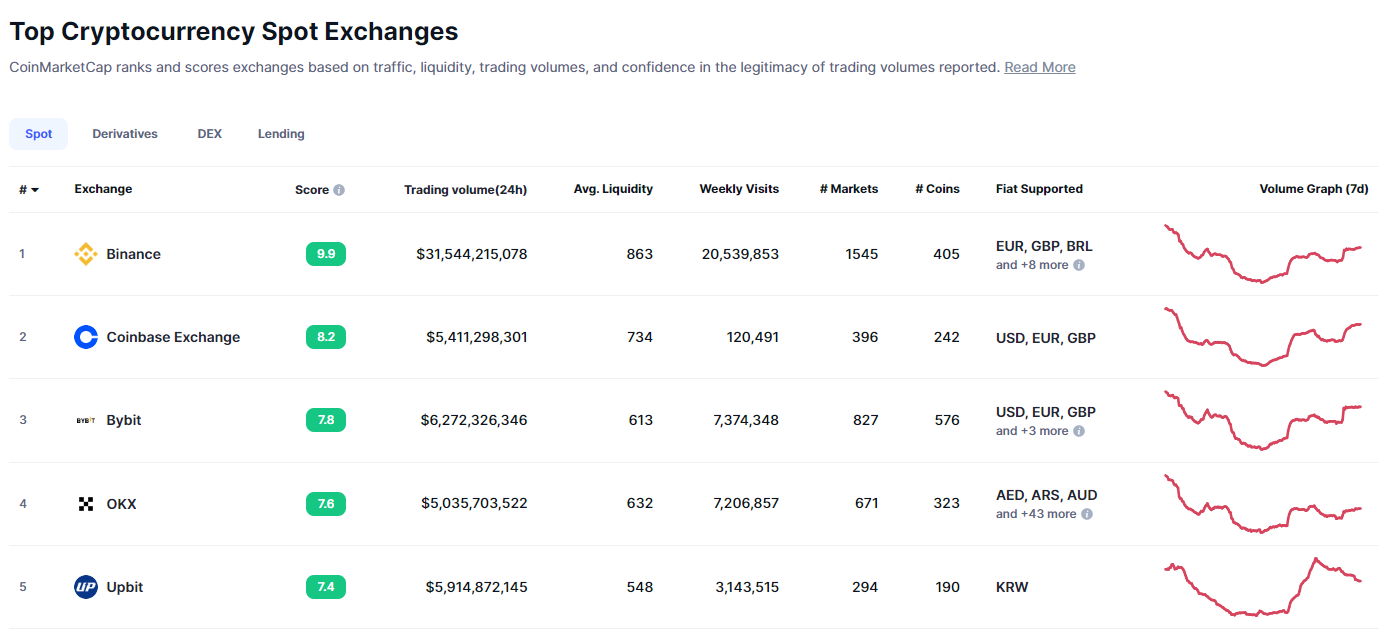Expand Binance's 'and +8 more' fiat list
Viewport: 1391px width, 636px height.
[x=1032, y=266]
